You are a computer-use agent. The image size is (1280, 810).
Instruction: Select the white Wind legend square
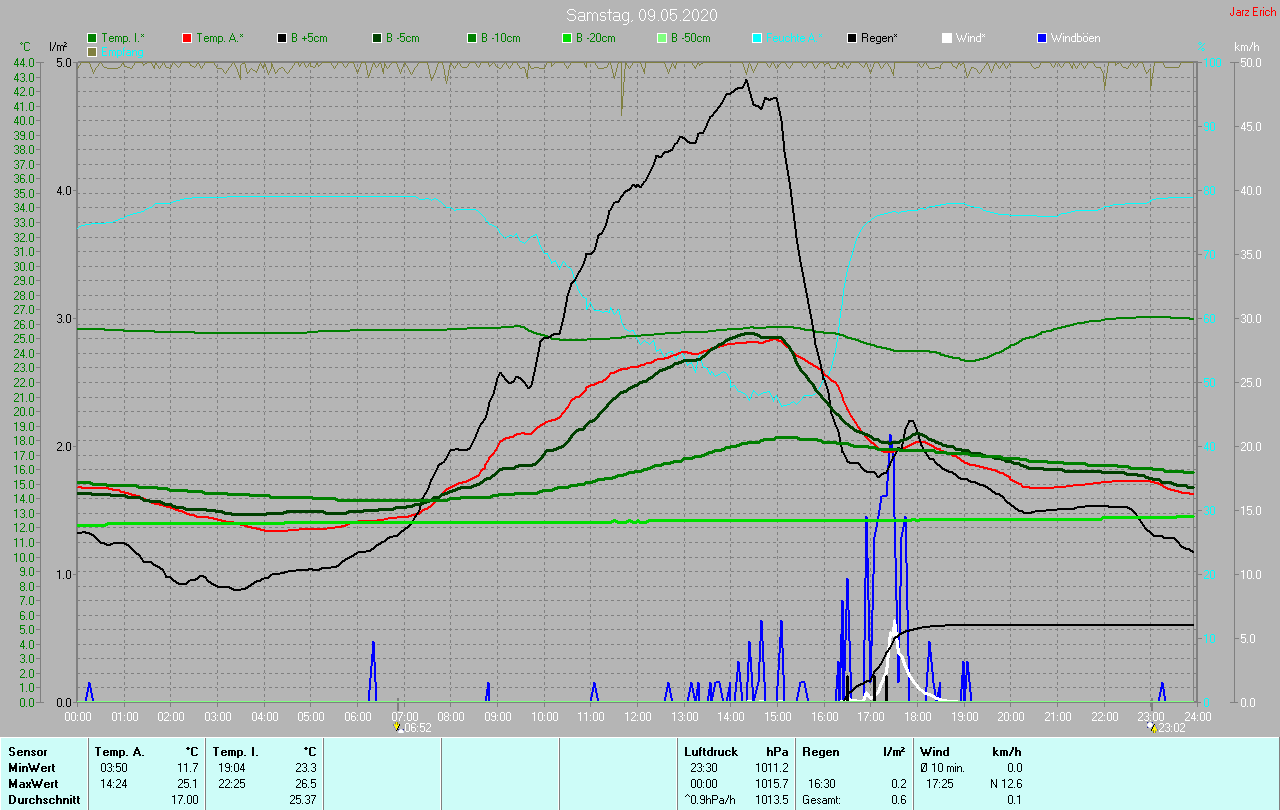tap(947, 38)
